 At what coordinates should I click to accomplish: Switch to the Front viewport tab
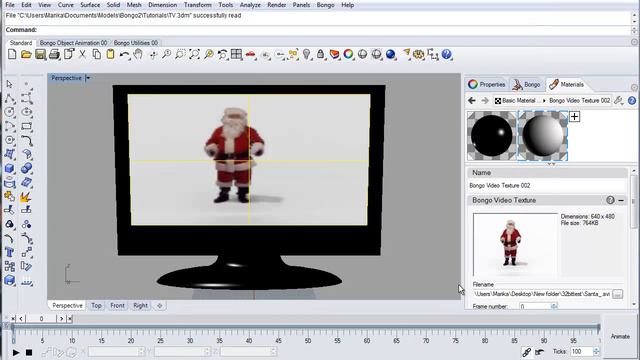tap(117, 305)
